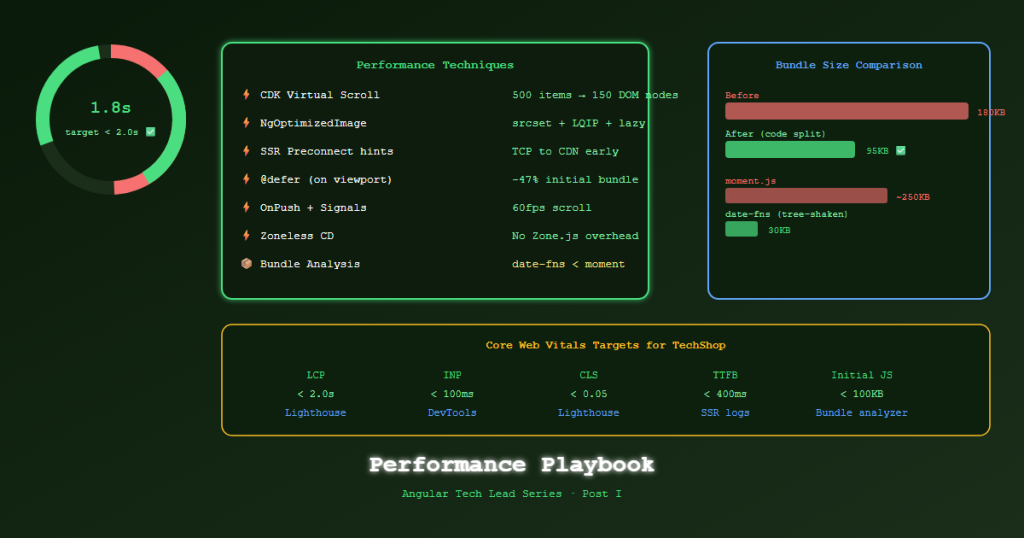The image size is (1024, 538).
Task: Click the '-47% initial bundle' text
Action: click(x=575, y=179)
